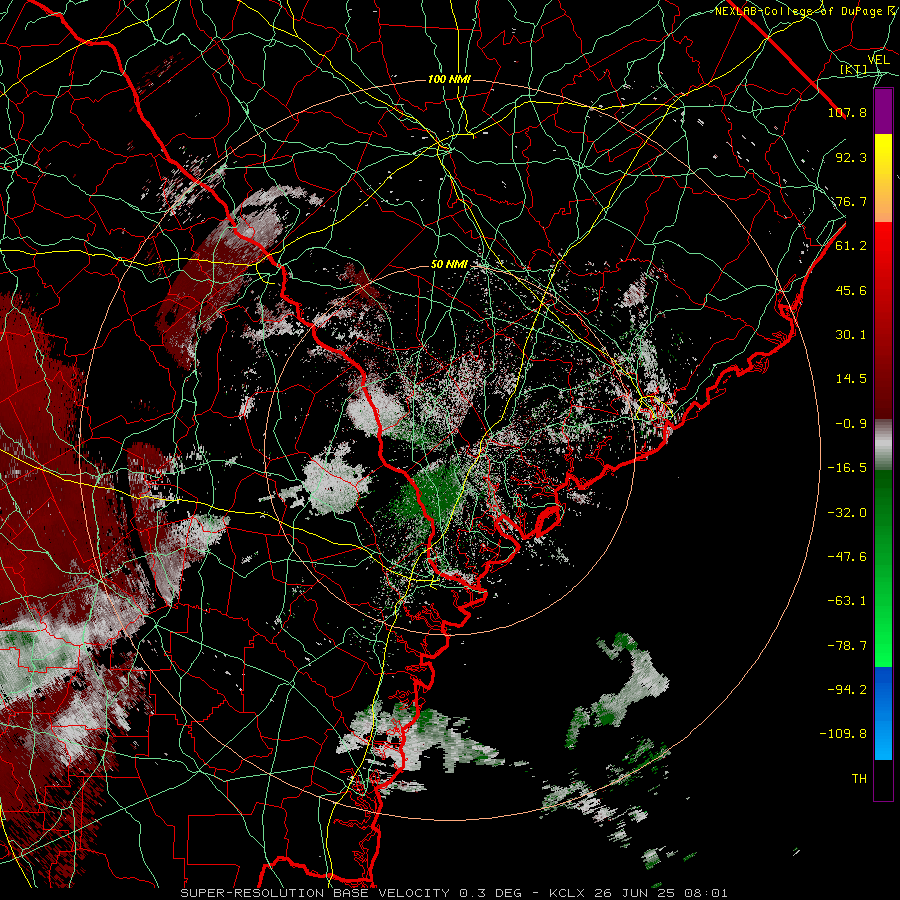Click the 107.8 value on the velocity scale
Screen dimensions: 900x900
(x=847, y=112)
